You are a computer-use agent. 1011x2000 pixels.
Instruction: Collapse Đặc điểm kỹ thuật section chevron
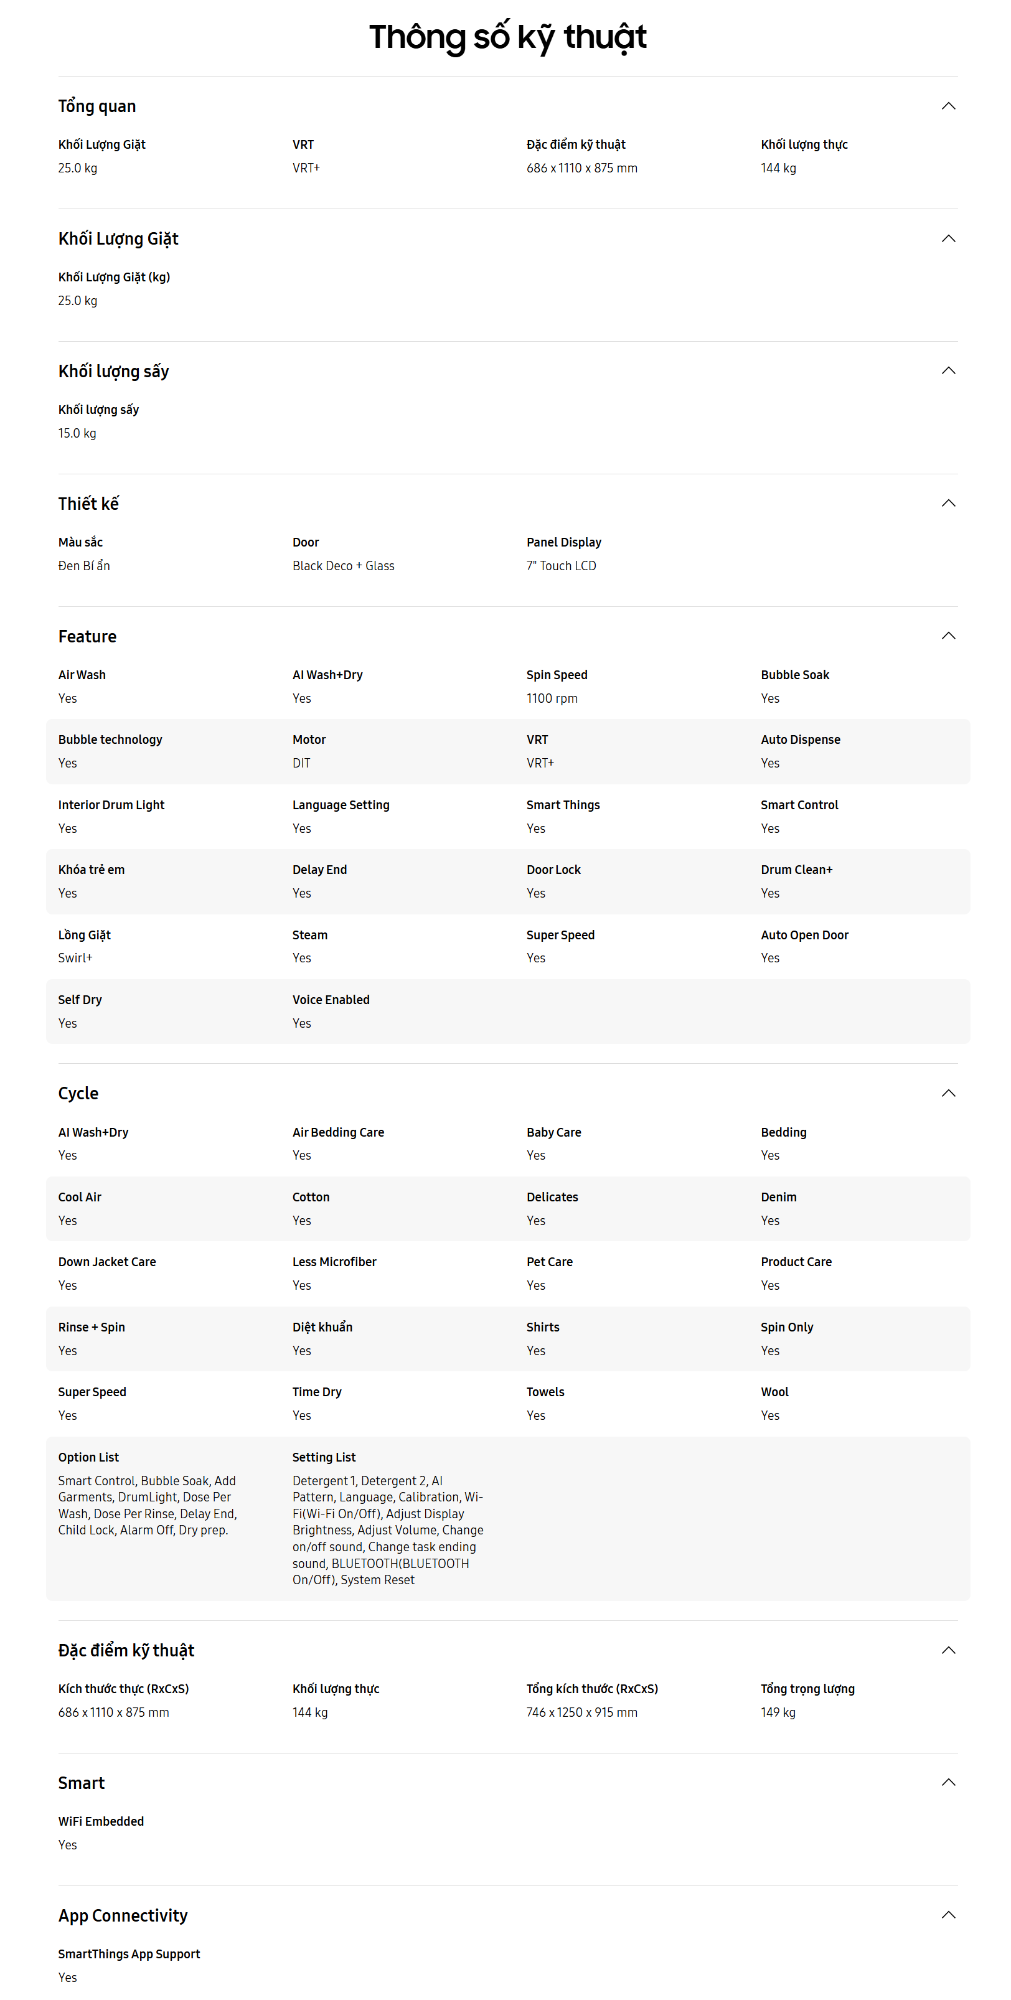pyautogui.click(x=948, y=1650)
